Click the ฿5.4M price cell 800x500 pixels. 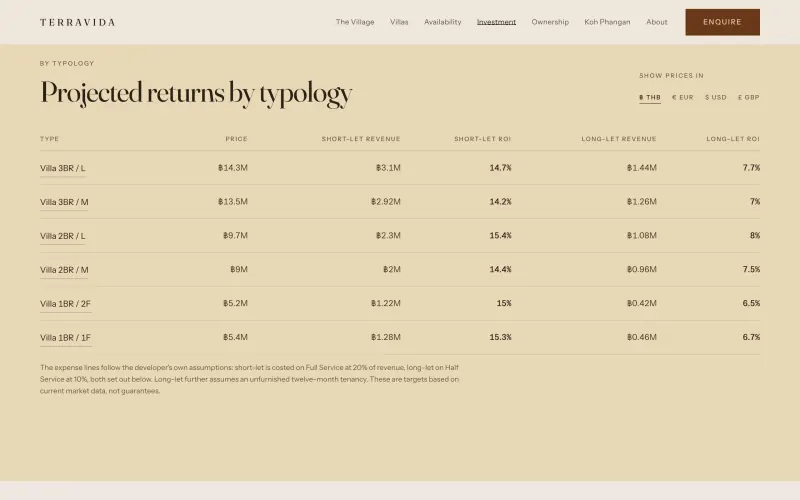tap(235, 337)
